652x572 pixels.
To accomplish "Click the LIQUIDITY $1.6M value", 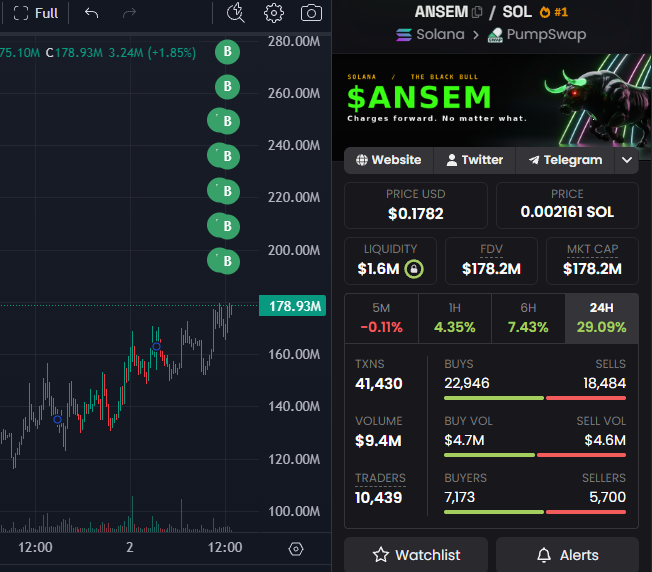I will [x=378, y=269].
